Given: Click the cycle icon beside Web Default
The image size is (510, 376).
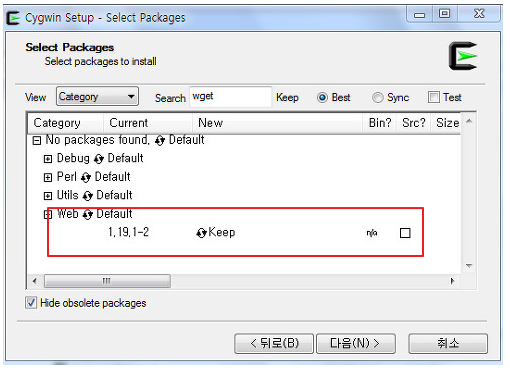Looking at the screenshot, I should [87, 215].
